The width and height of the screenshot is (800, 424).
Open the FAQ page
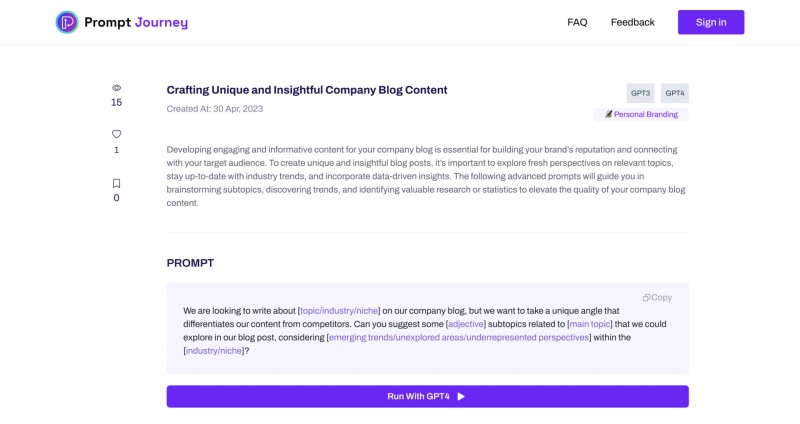coord(577,22)
